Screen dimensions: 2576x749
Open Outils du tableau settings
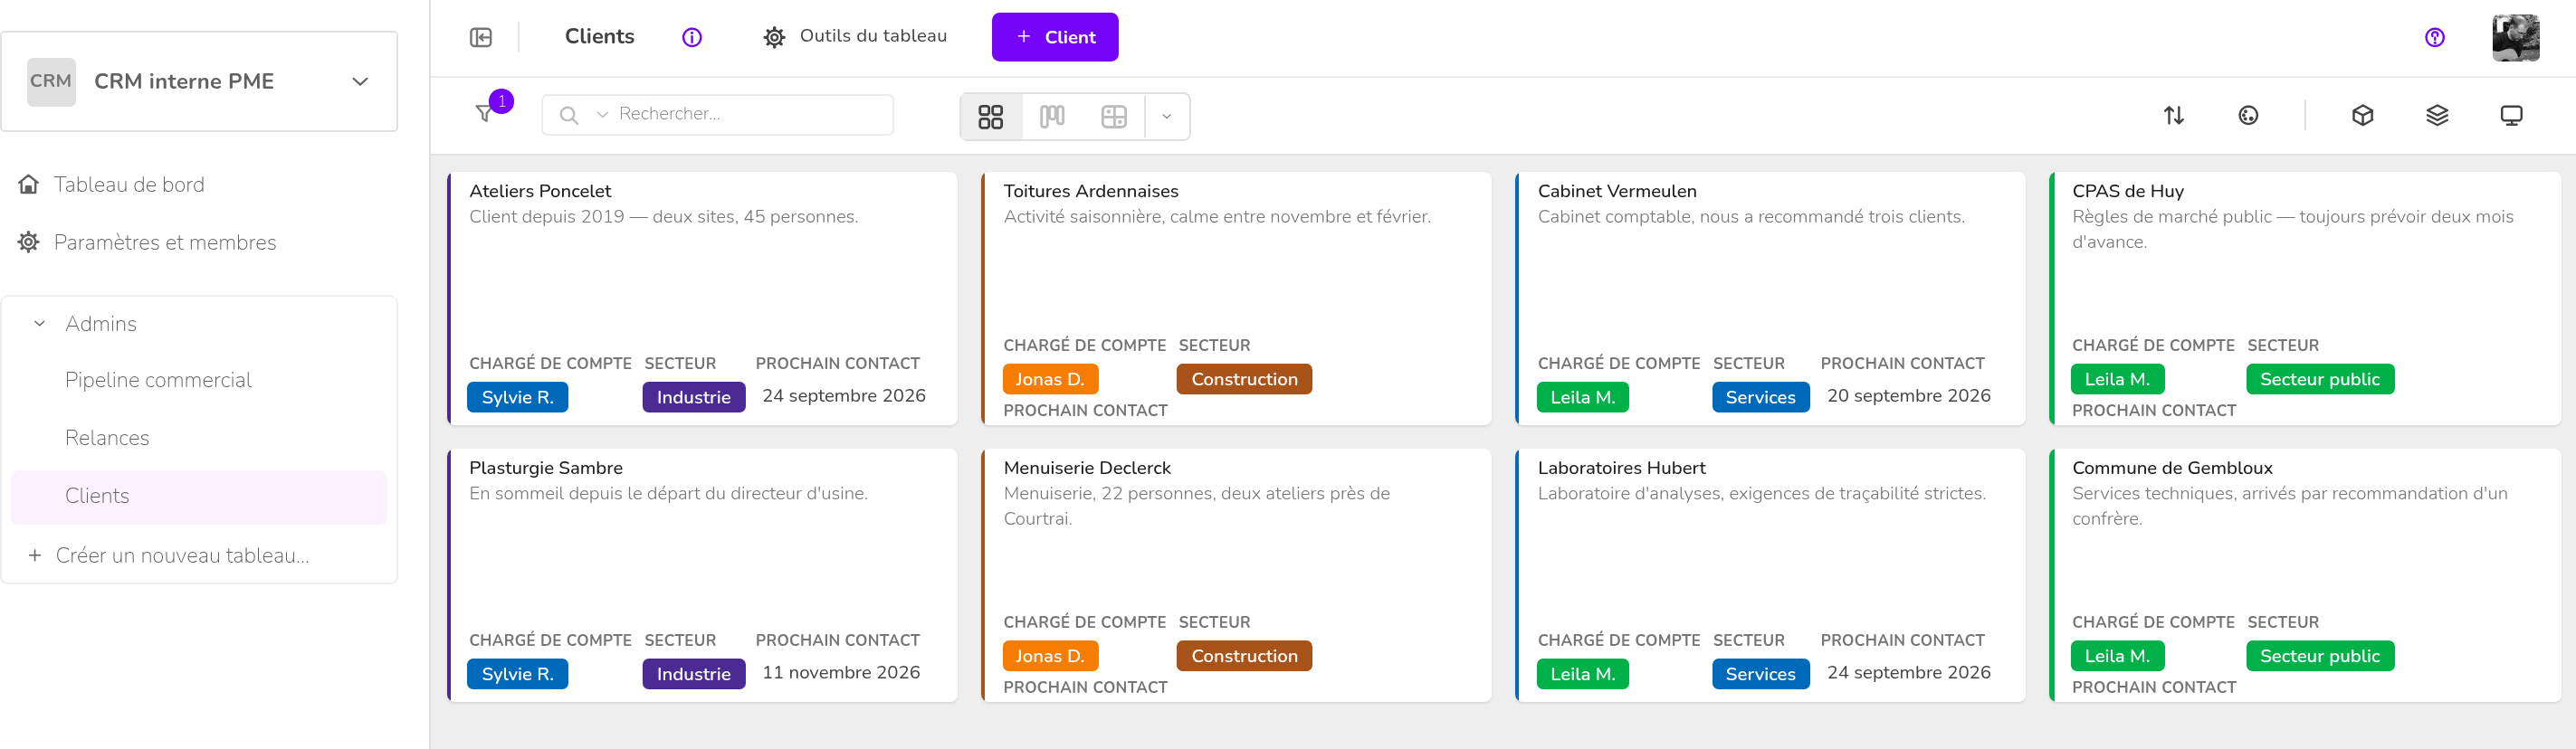(855, 37)
